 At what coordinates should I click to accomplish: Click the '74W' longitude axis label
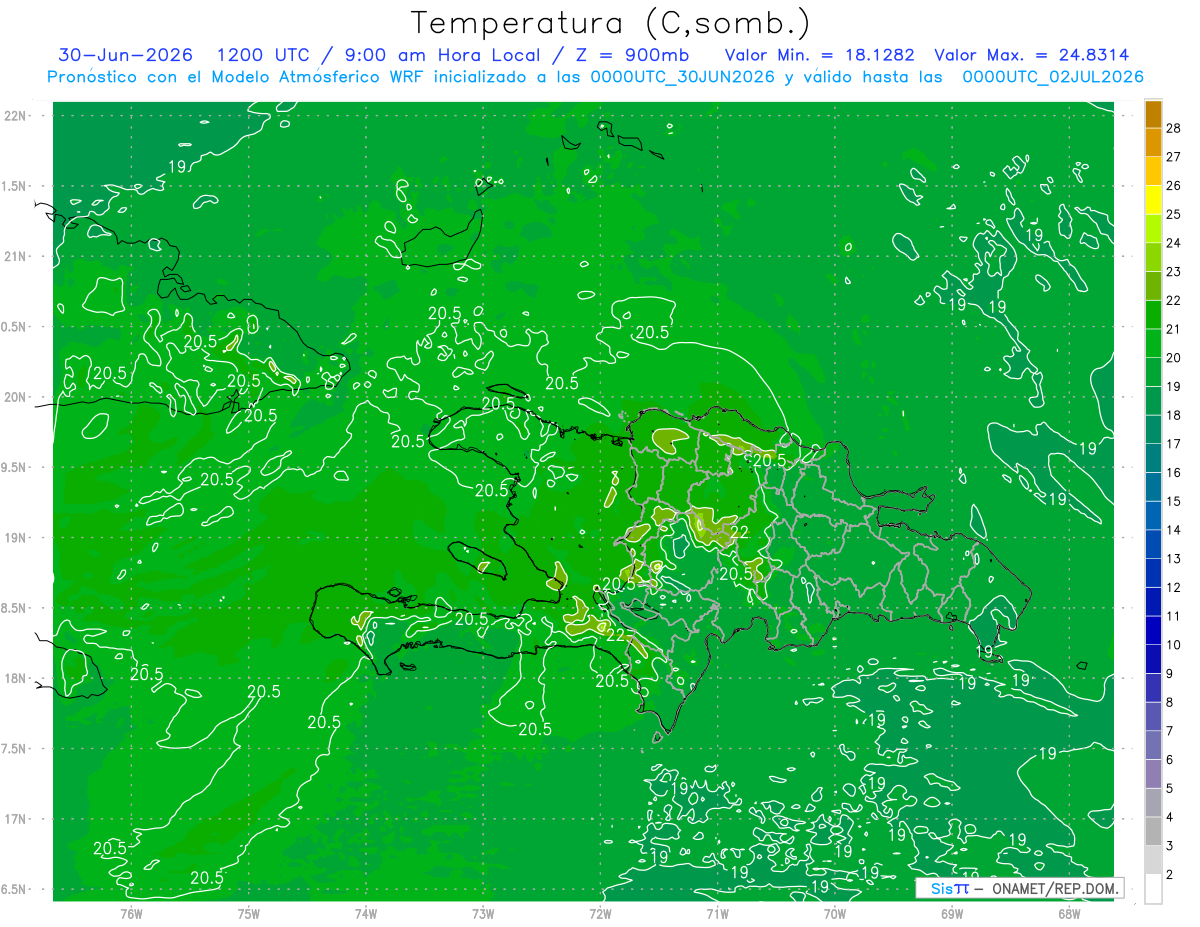tap(366, 913)
